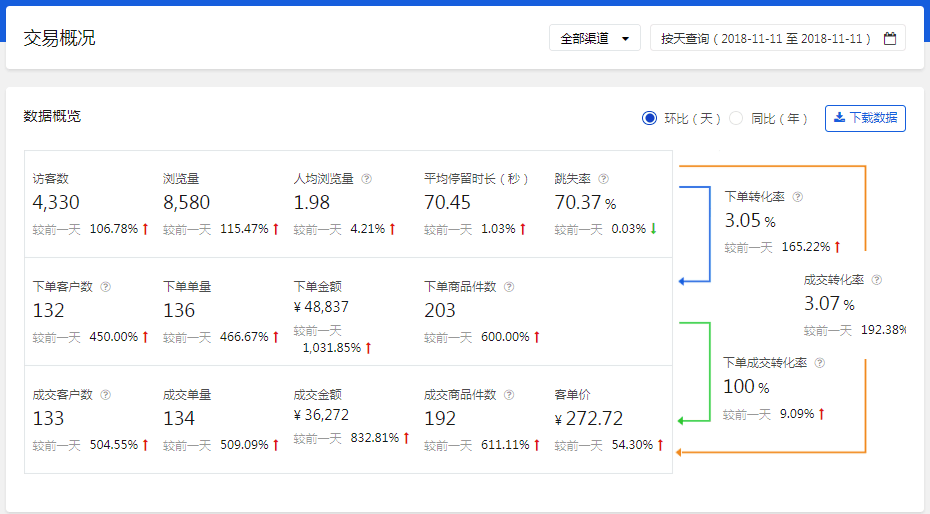The width and height of the screenshot is (930, 514).
Task: Click the 成交金额 value ¥36,272
Action: 322,415
